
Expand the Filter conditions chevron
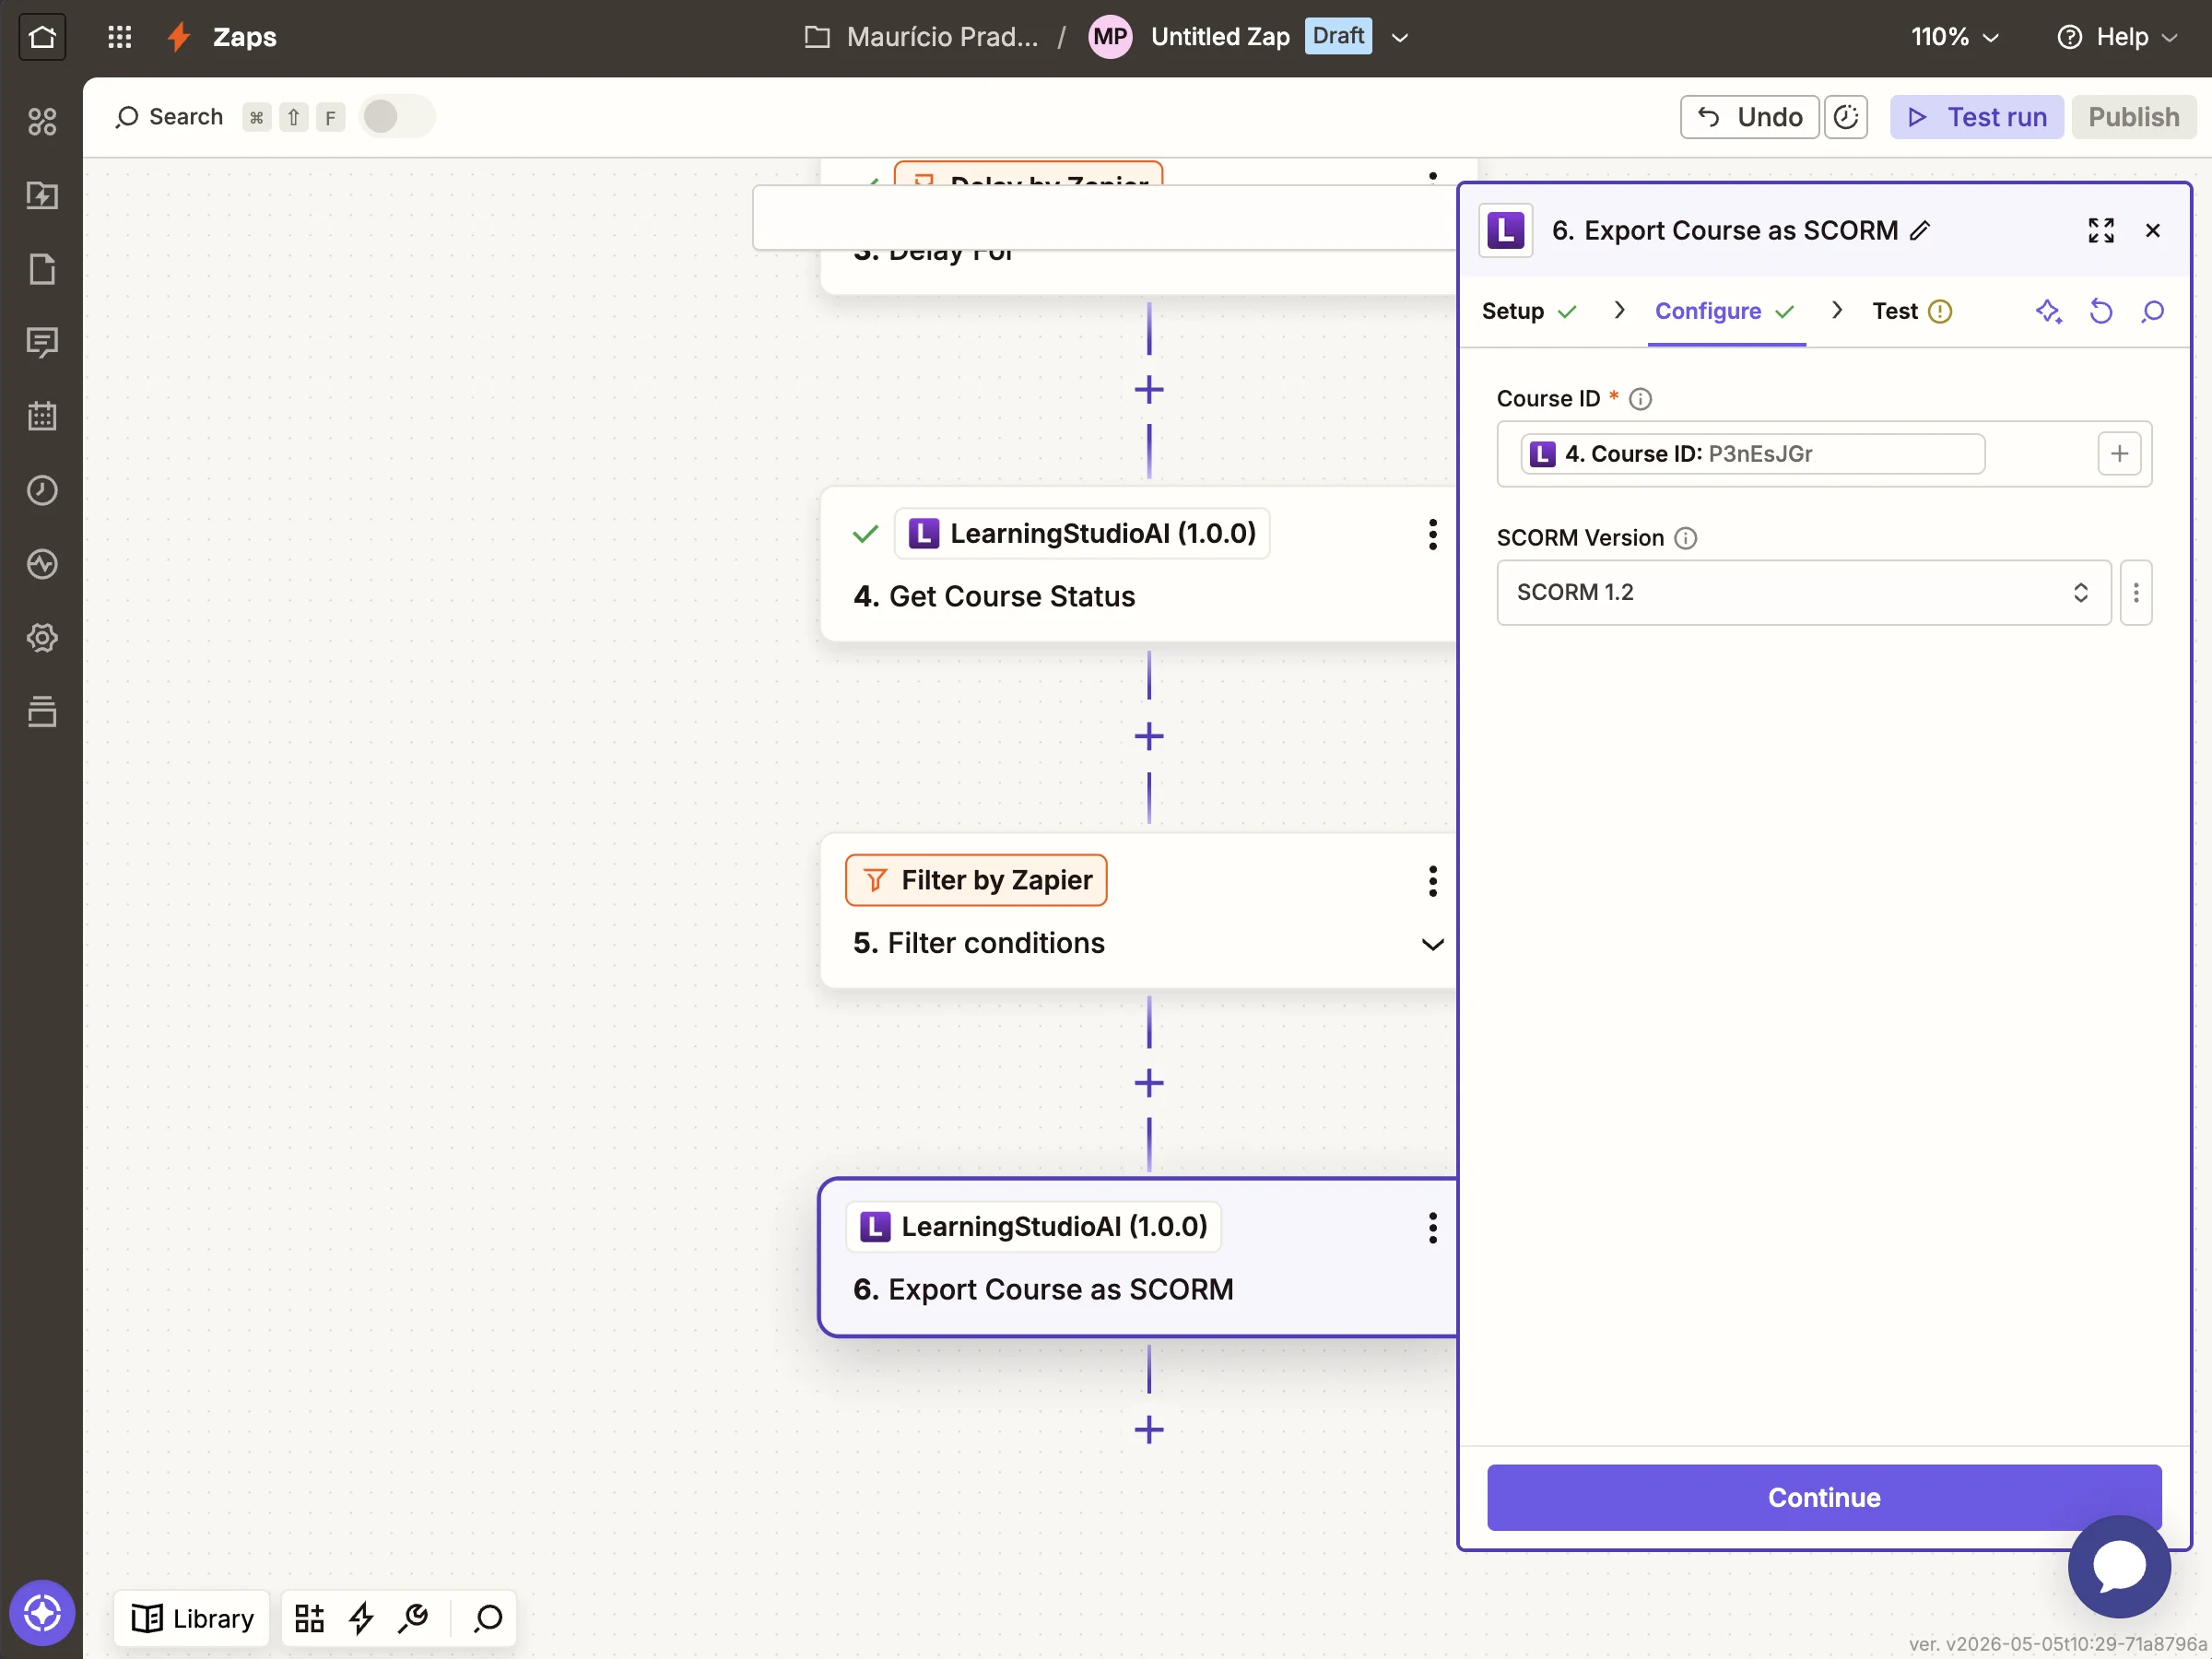click(1432, 944)
